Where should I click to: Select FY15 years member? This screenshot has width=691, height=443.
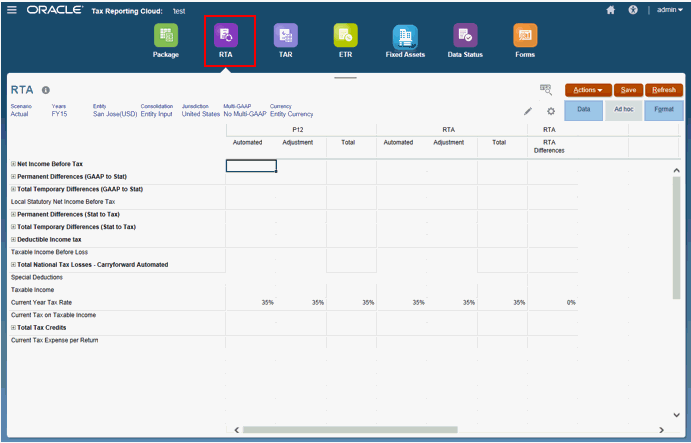pos(59,114)
